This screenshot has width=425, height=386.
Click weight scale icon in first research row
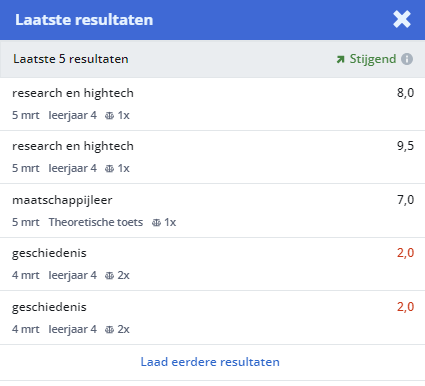[109, 116]
